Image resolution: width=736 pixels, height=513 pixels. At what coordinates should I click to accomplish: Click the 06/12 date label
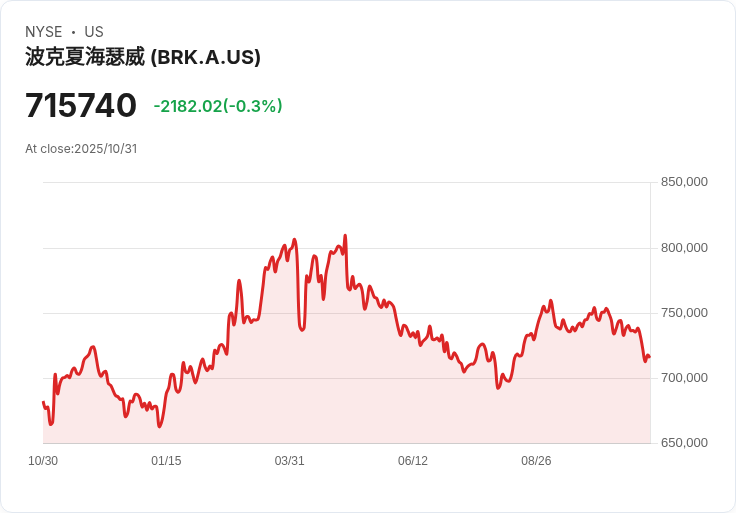(x=413, y=461)
